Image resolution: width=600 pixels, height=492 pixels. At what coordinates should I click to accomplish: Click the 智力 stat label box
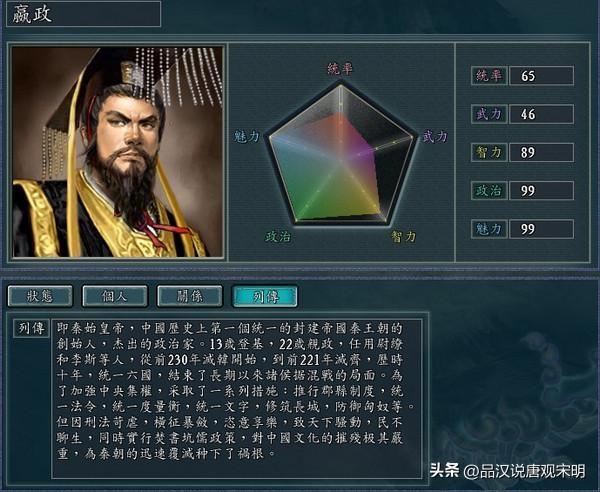(489, 152)
